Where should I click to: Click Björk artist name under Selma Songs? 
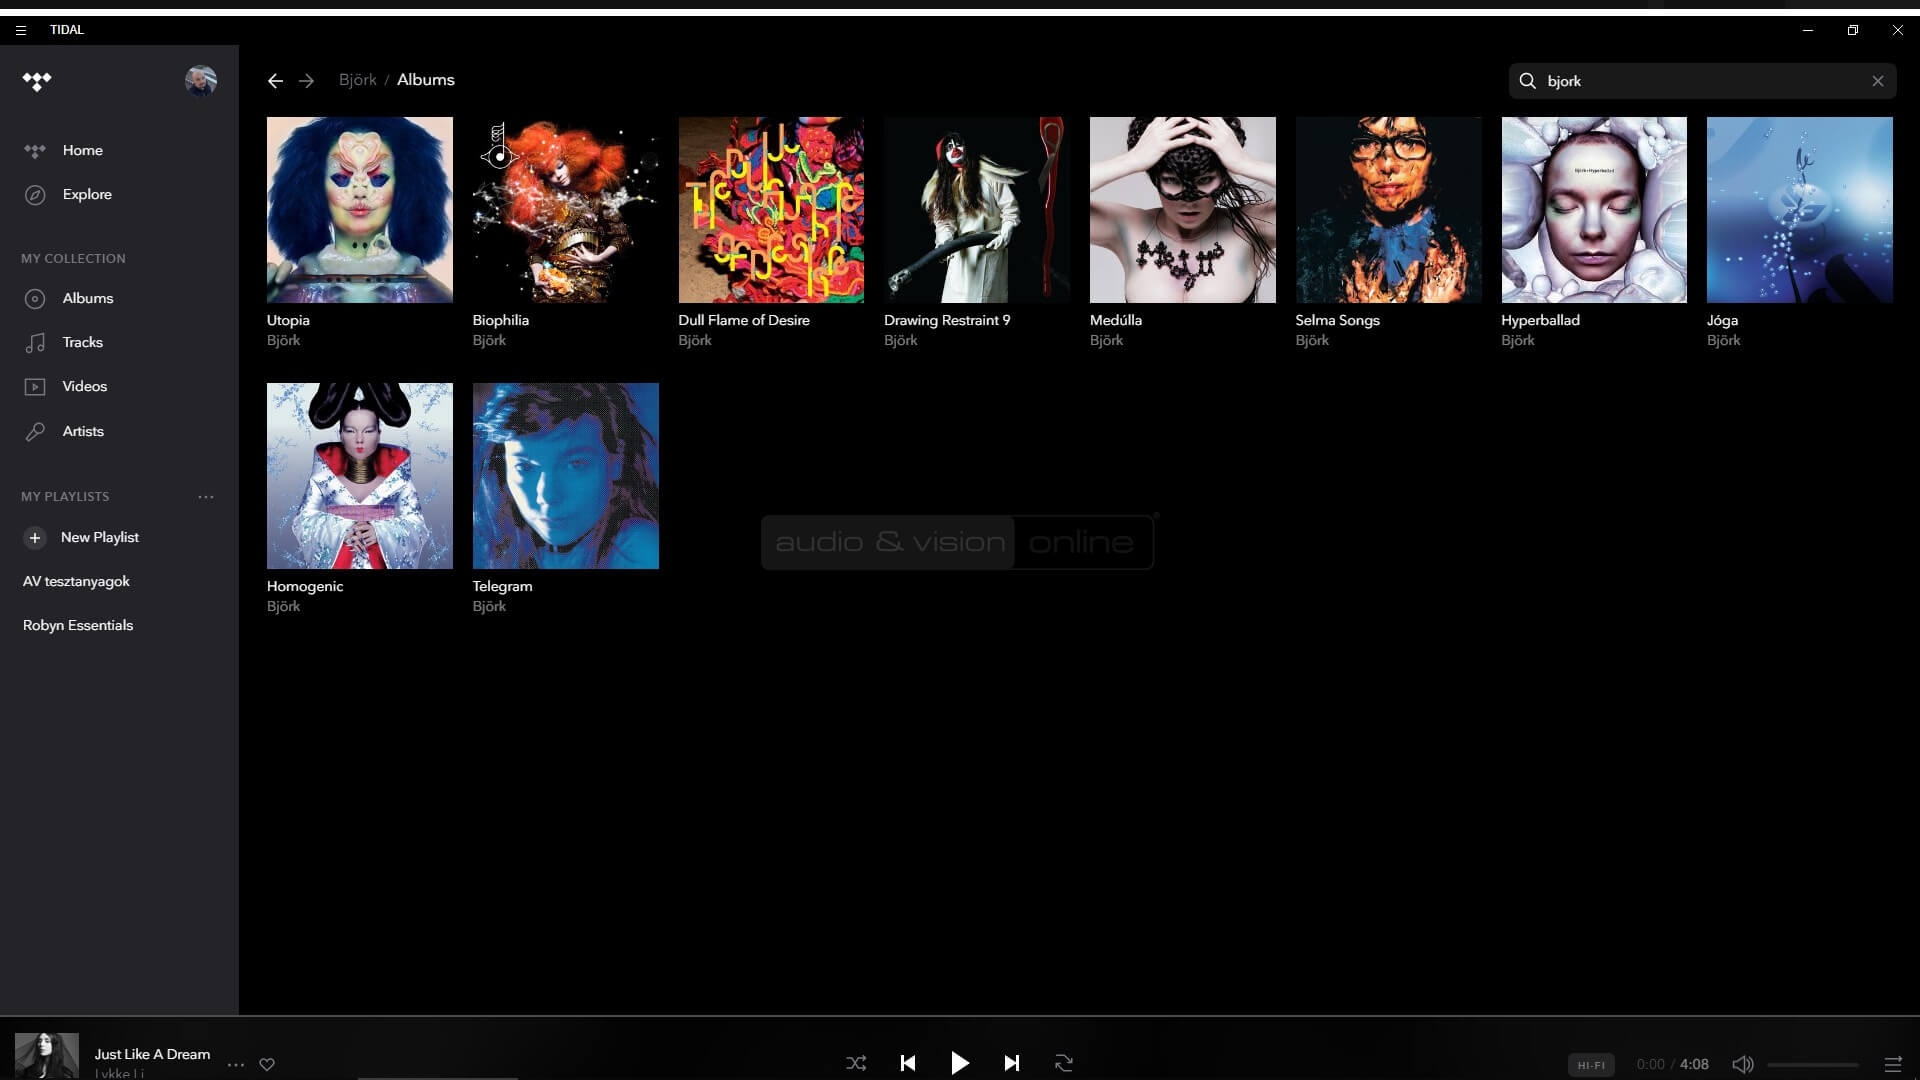point(1311,340)
